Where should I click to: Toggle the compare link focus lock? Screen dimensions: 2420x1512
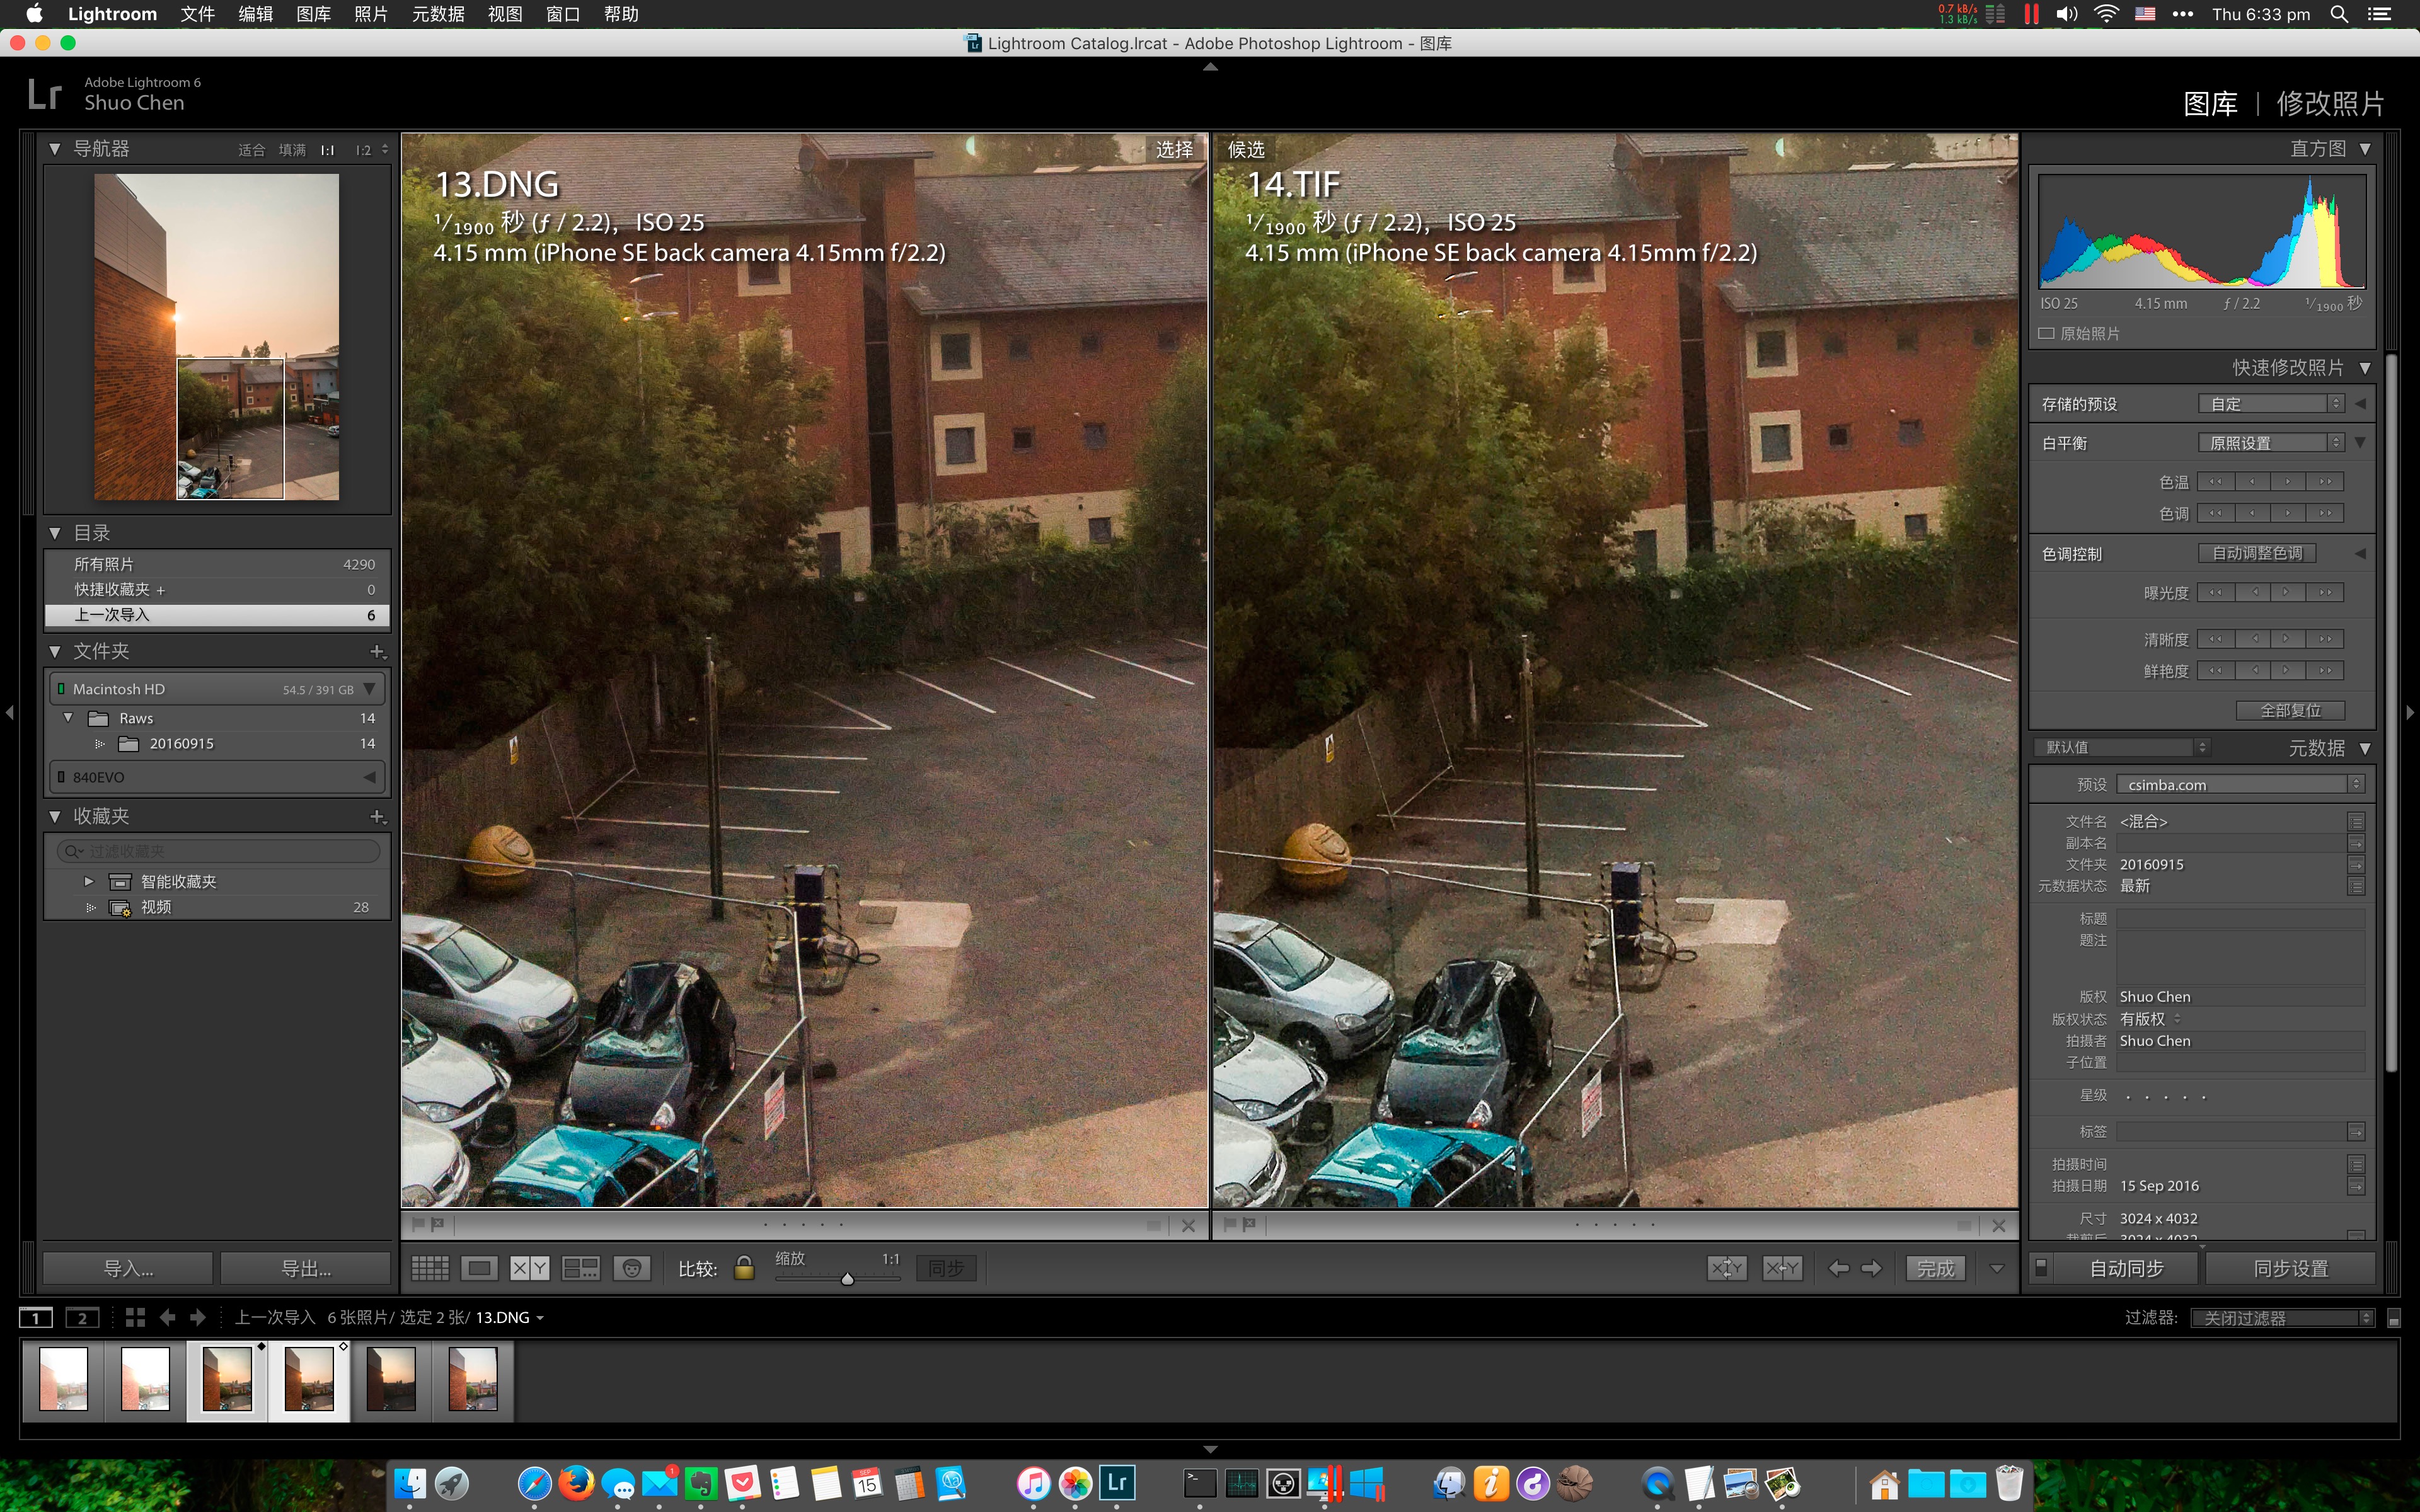tap(744, 1268)
